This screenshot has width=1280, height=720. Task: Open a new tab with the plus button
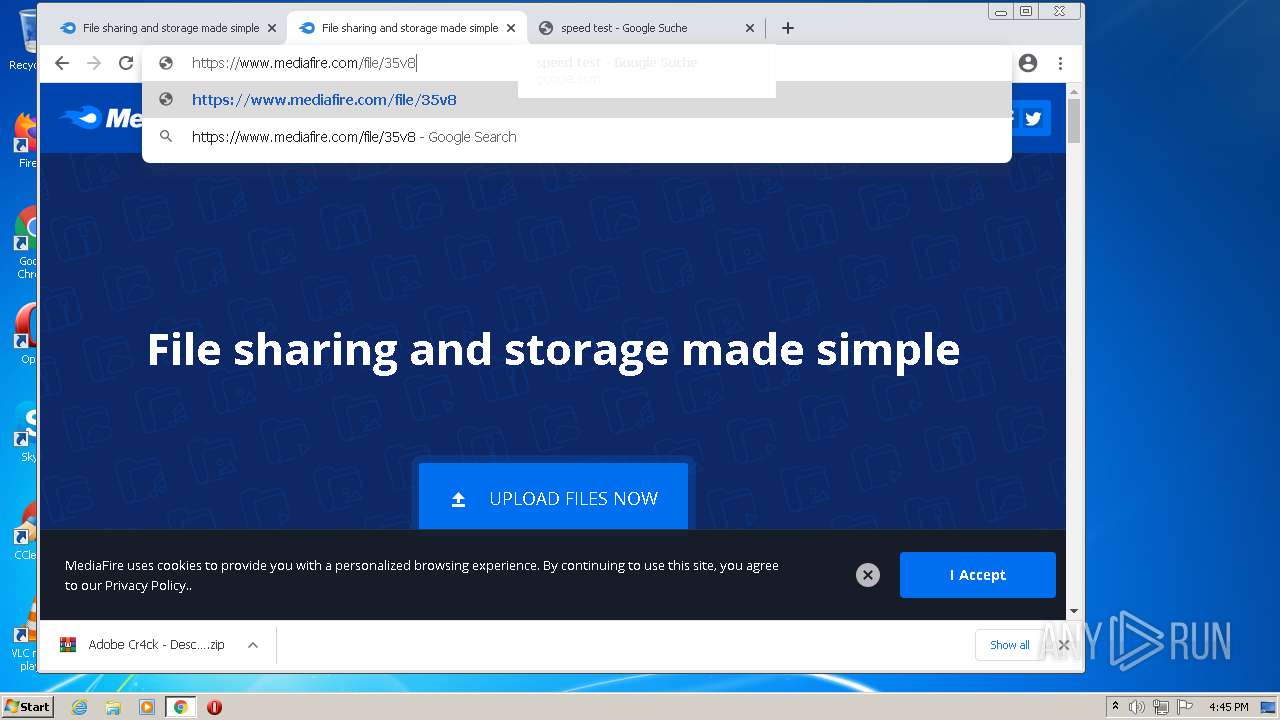click(788, 28)
